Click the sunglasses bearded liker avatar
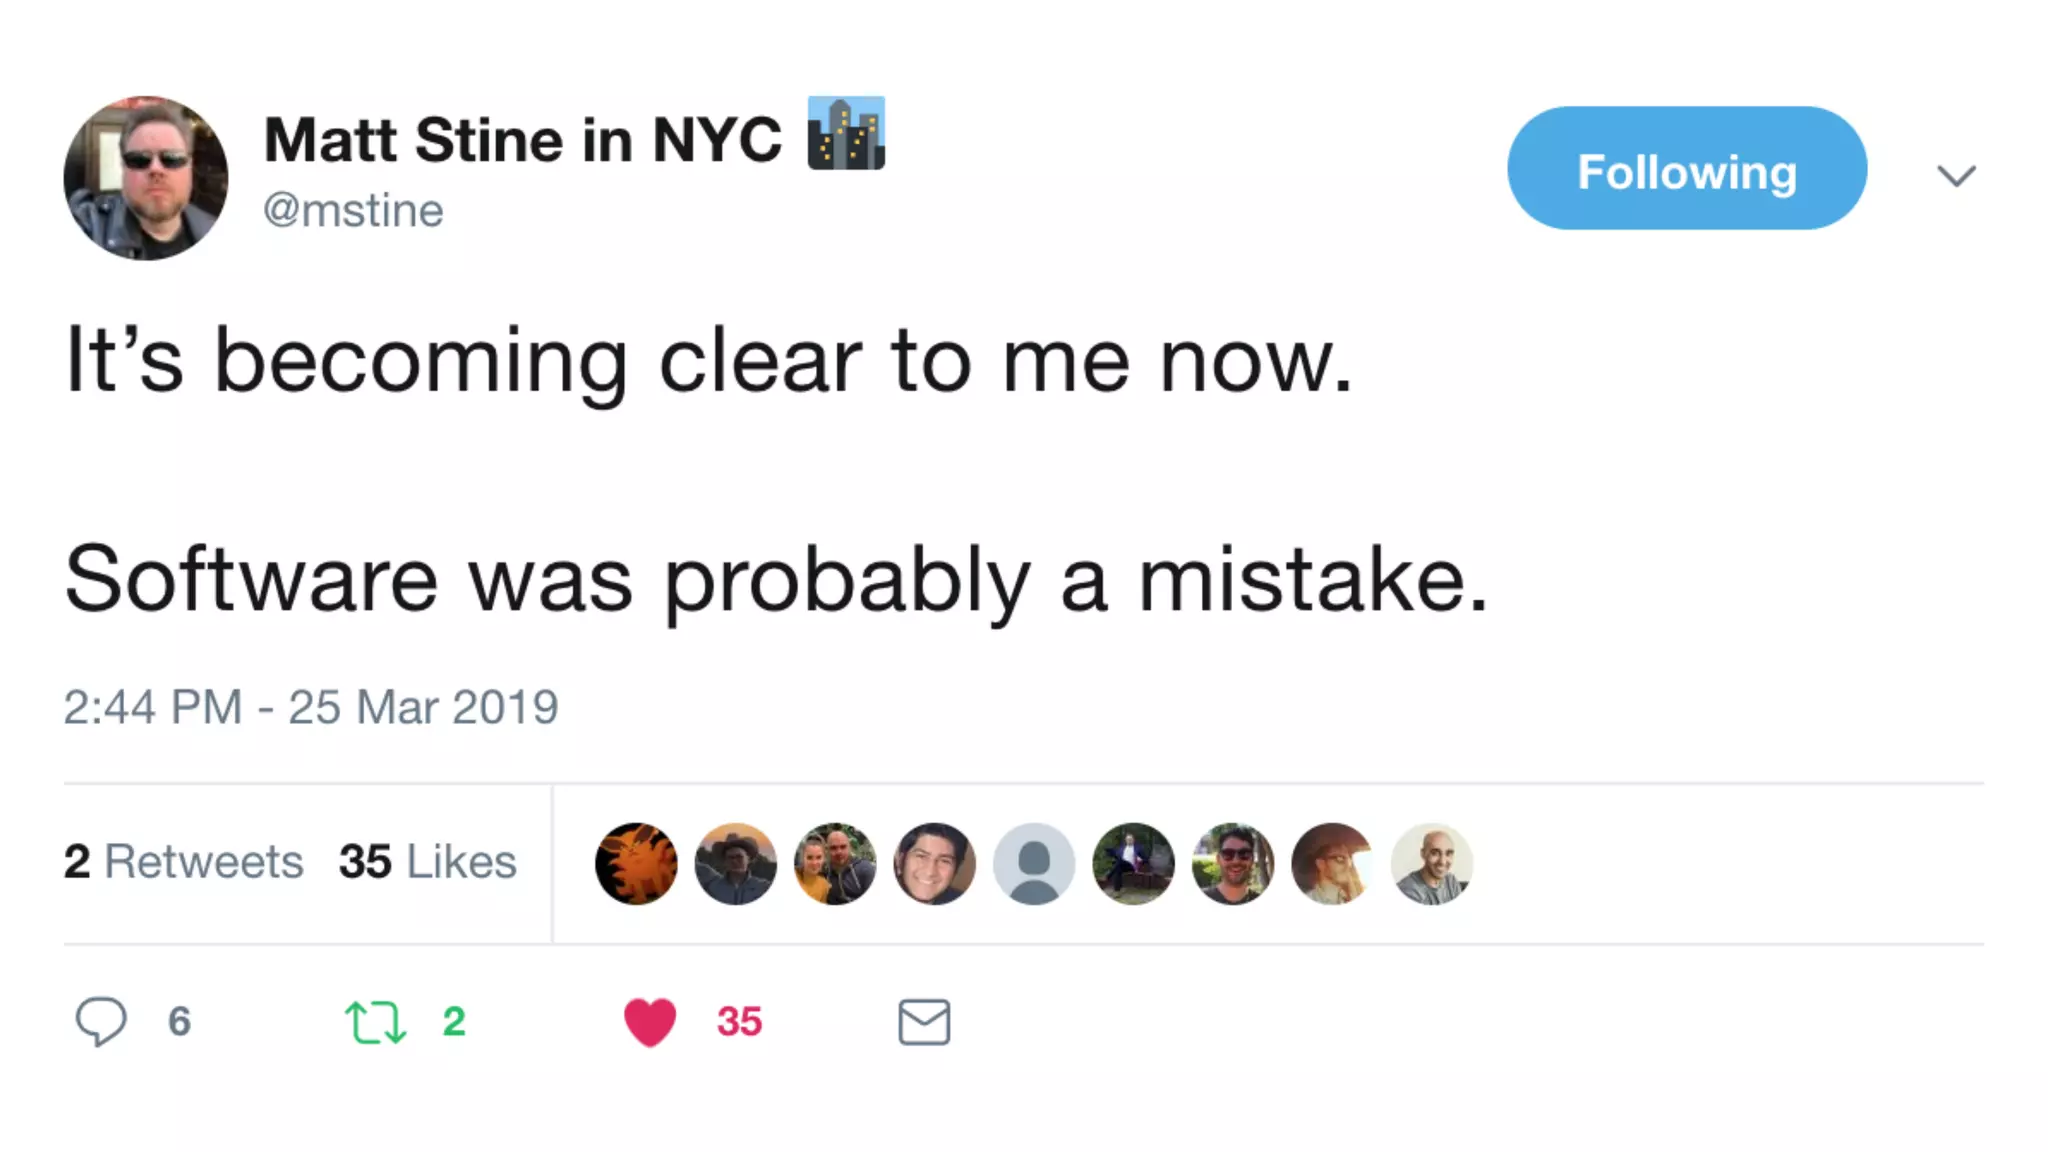 point(1233,863)
